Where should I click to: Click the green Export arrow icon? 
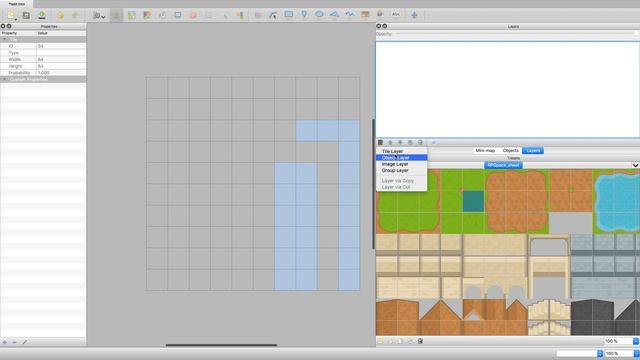(x=42, y=16)
